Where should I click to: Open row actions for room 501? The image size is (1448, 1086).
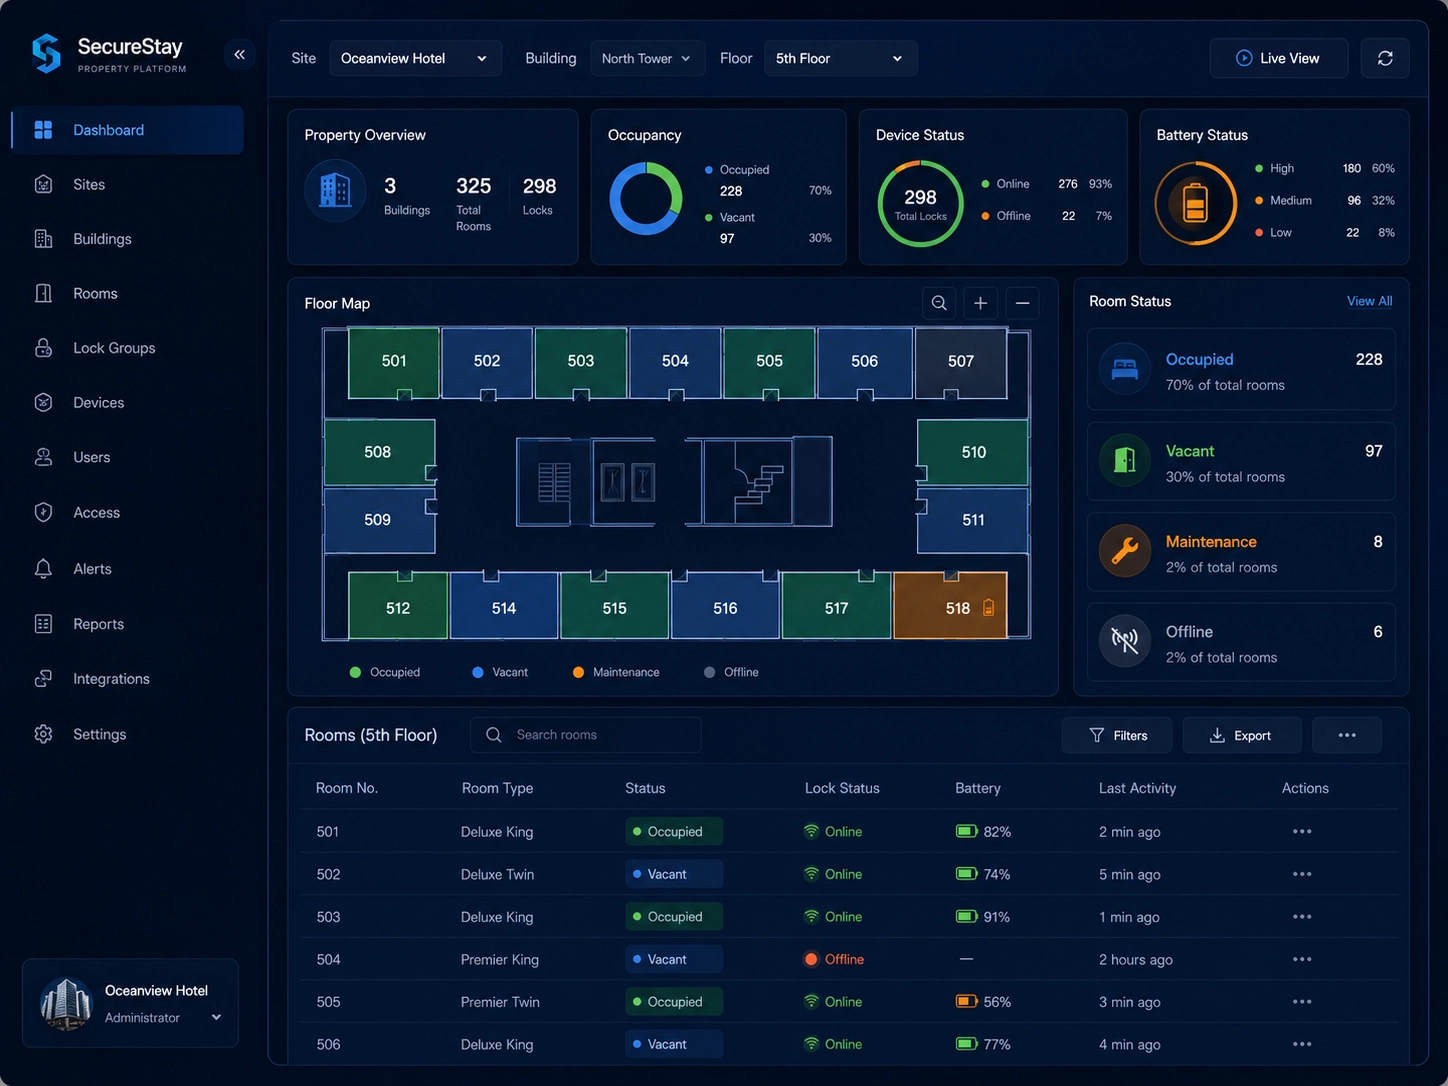[1302, 831]
